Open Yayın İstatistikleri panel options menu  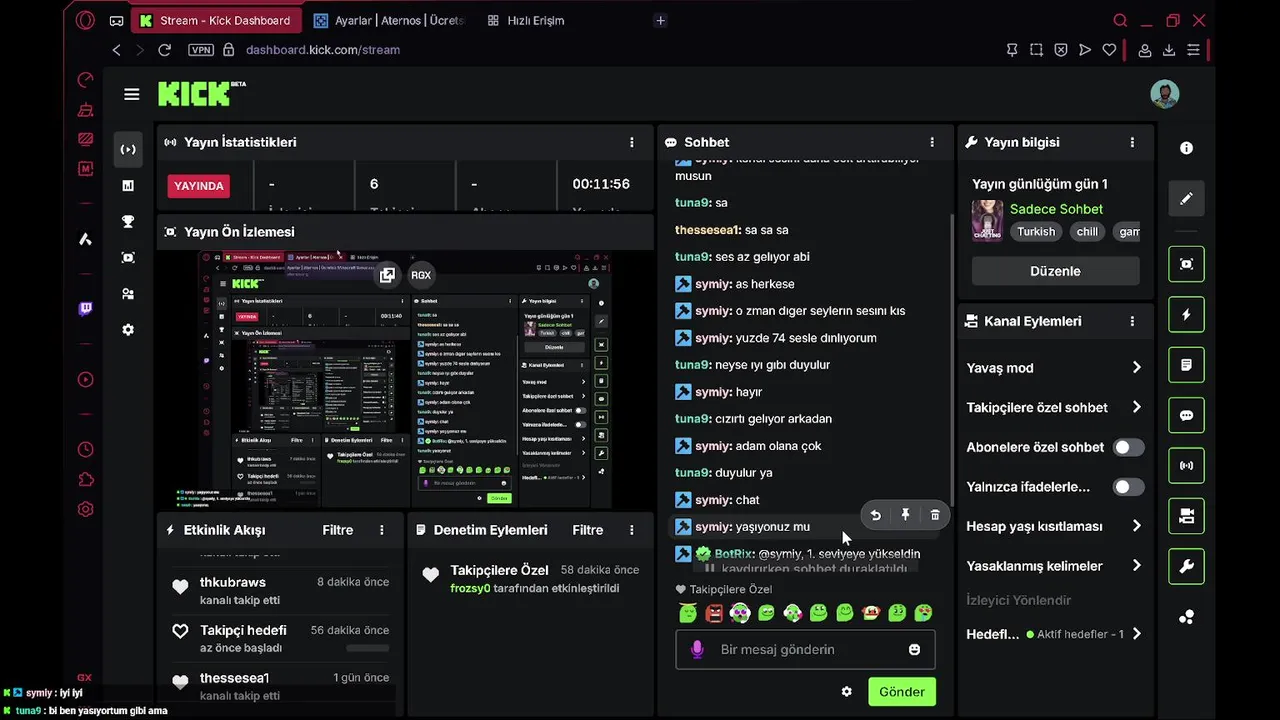tap(631, 143)
